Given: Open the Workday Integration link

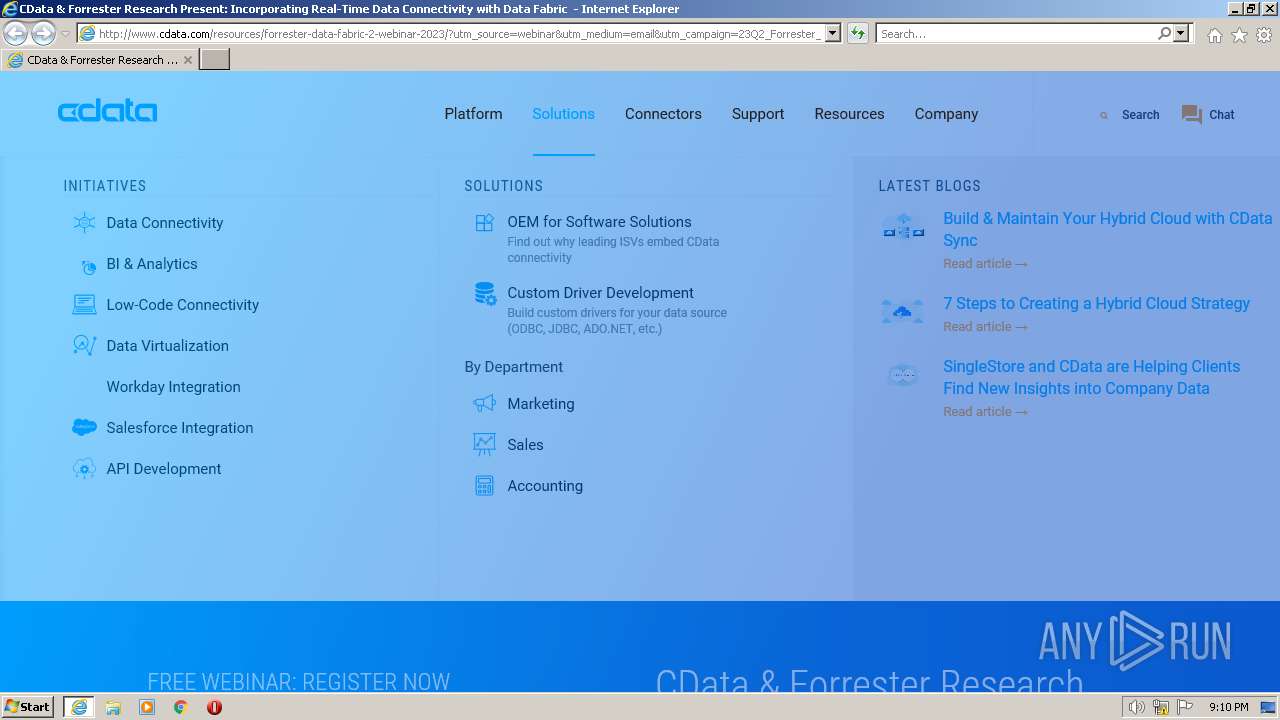Looking at the screenshot, I should [174, 387].
